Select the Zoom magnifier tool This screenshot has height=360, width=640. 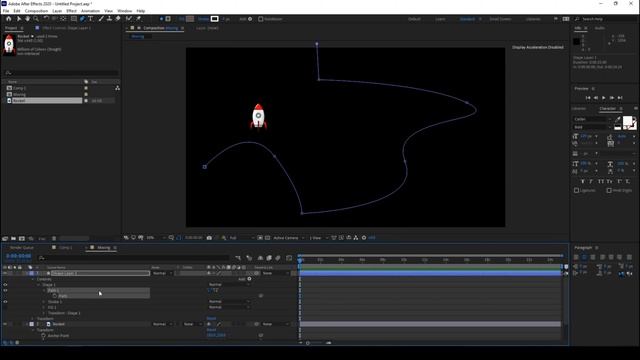click(36, 19)
